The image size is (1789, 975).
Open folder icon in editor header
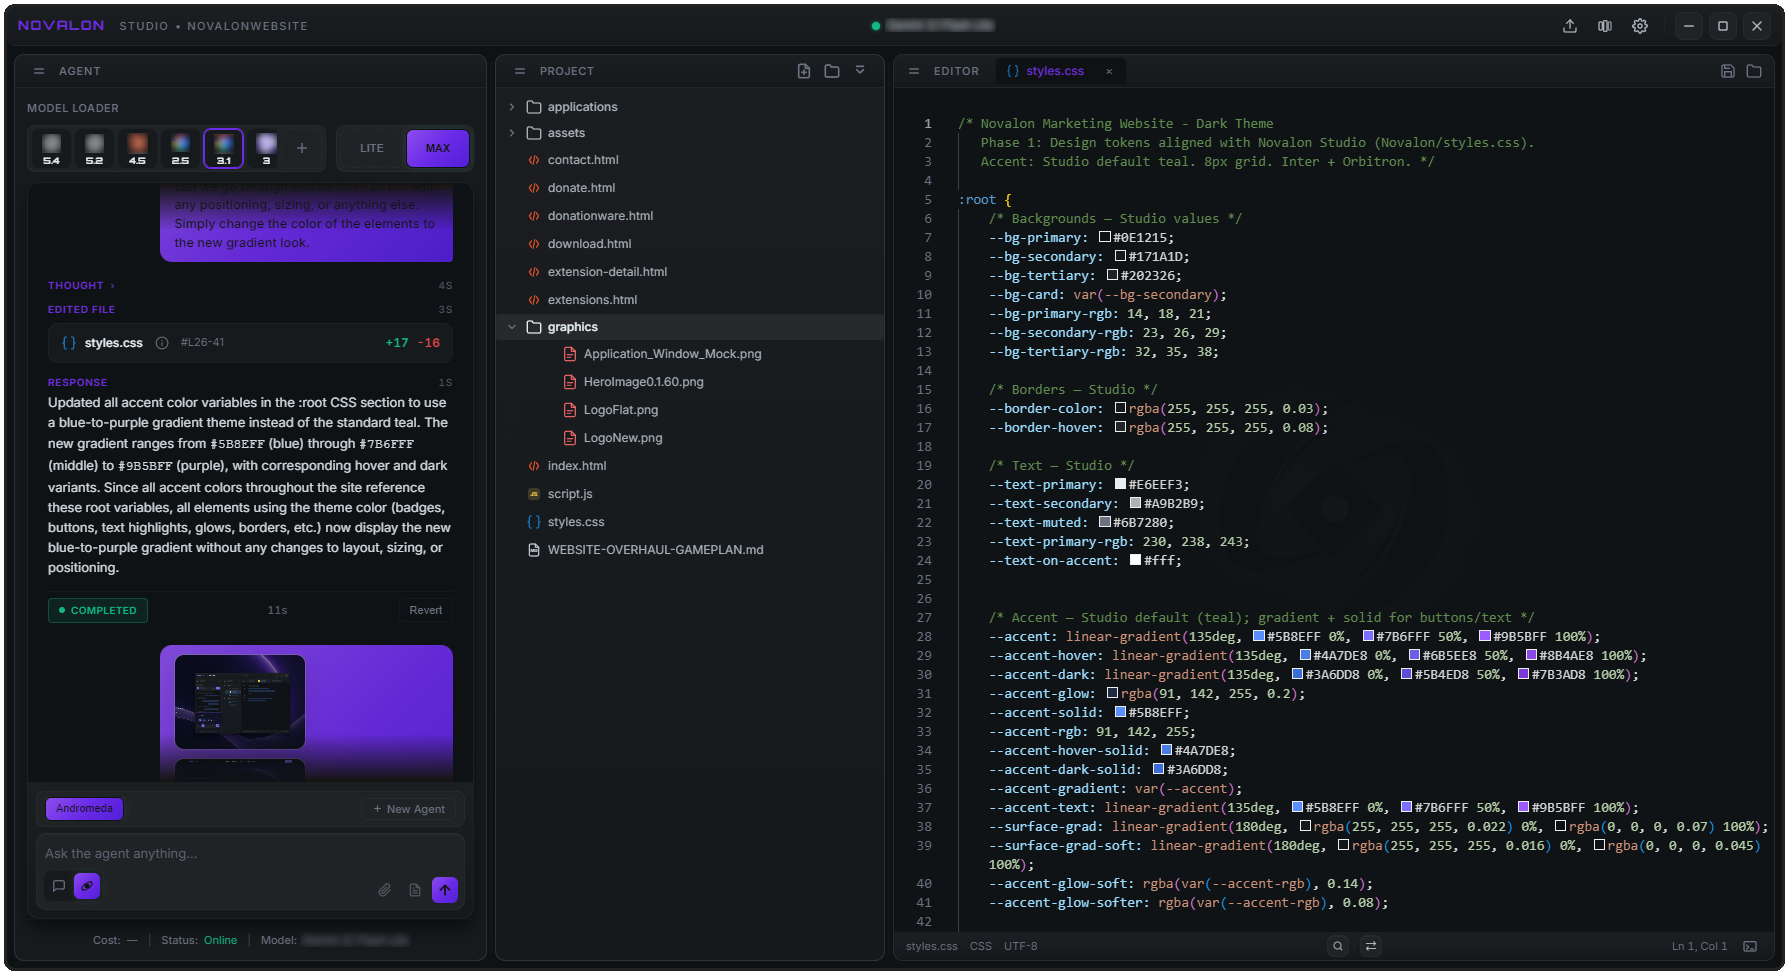pyautogui.click(x=1754, y=71)
